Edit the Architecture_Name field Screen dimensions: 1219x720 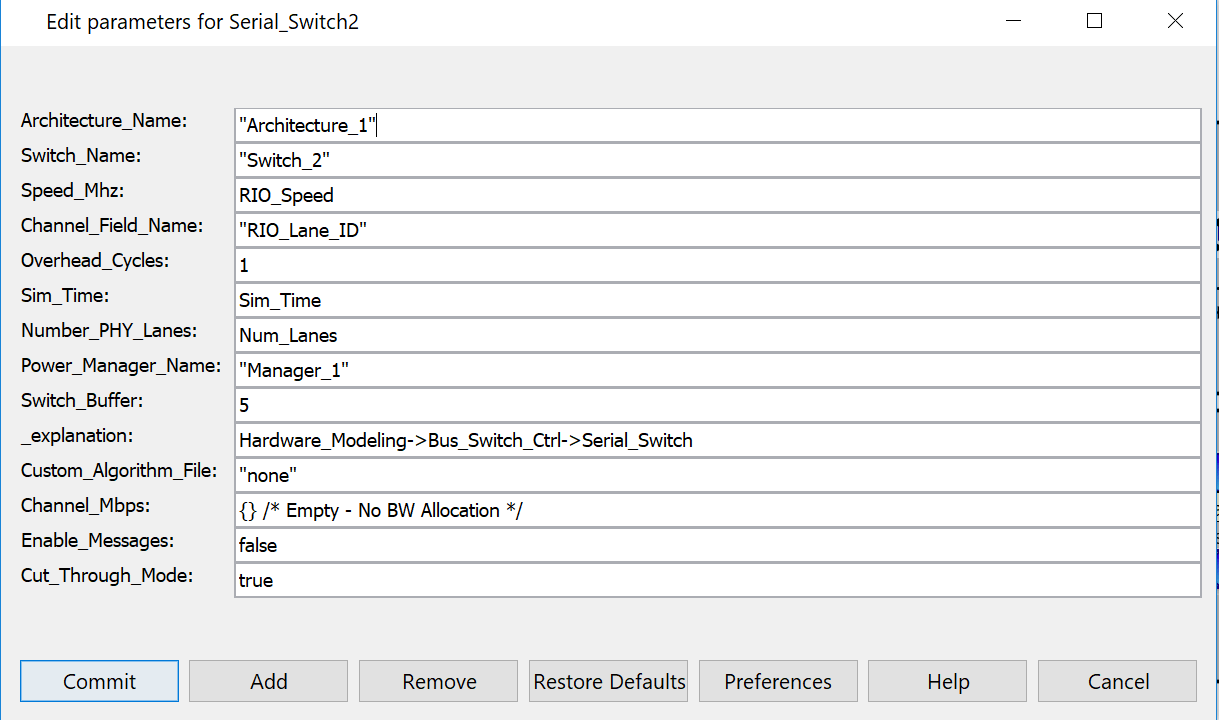coord(717,125)
